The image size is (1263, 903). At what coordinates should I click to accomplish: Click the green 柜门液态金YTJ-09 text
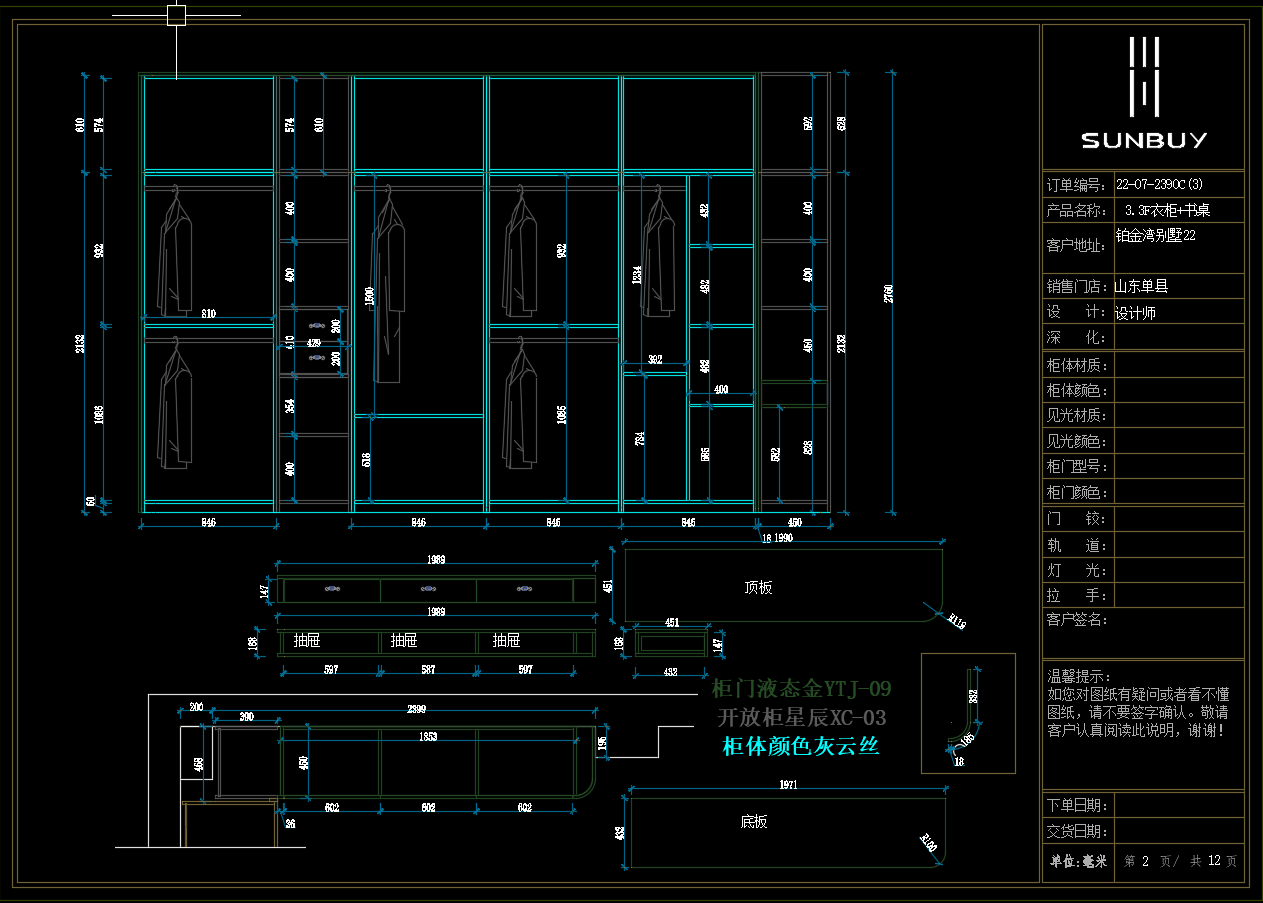800,689
